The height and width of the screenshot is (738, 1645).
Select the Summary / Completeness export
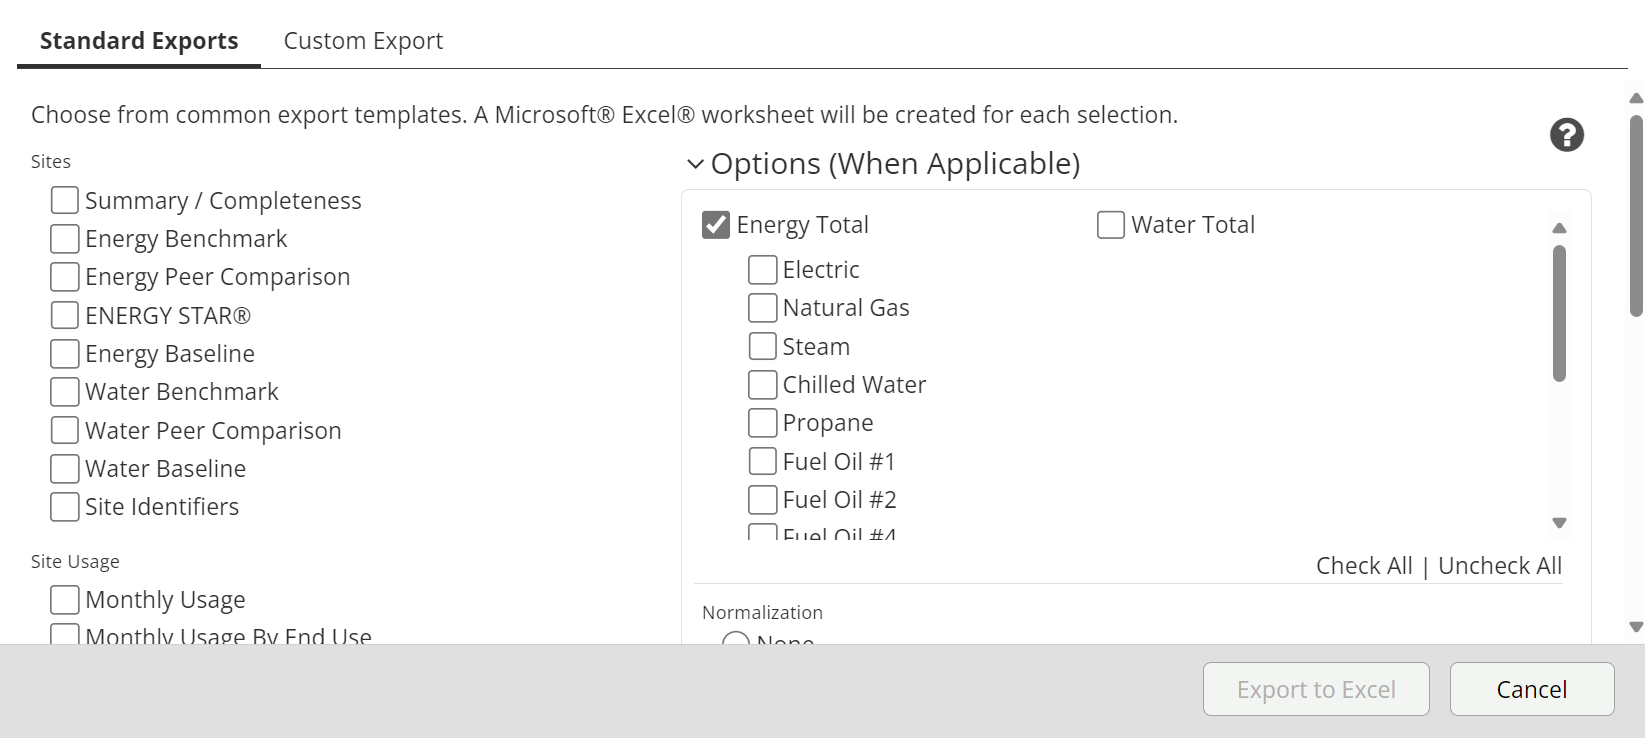(x=65, y=201)
